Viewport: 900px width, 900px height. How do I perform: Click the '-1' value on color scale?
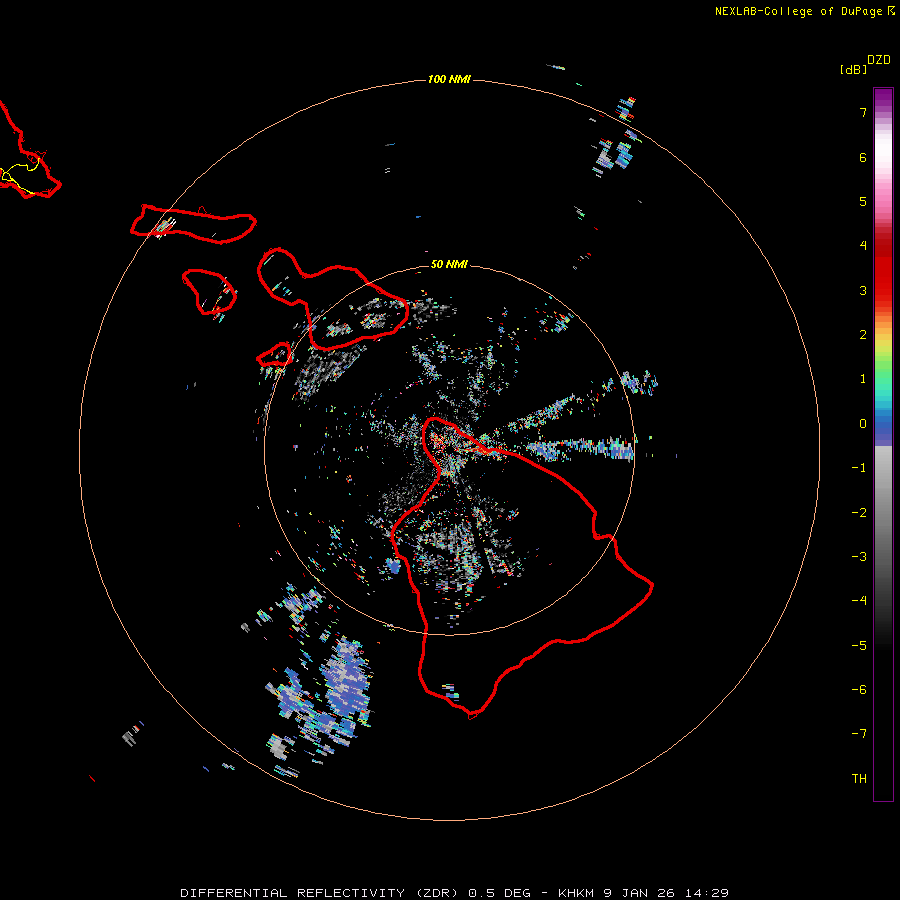pos(859,468)
